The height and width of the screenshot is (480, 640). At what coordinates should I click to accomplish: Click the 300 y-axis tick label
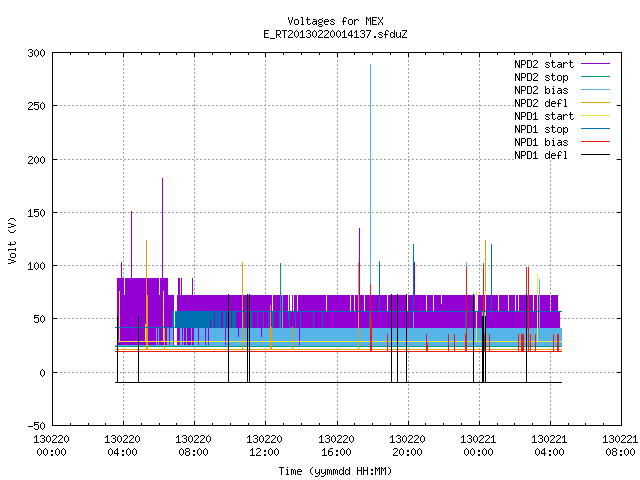tap(36, 53)
